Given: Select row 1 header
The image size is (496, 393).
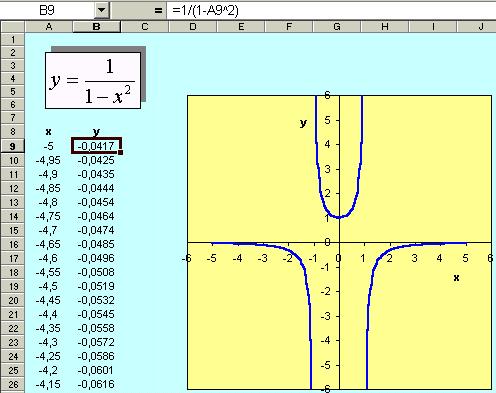Looking at the screenshot, I should [13, 40].
